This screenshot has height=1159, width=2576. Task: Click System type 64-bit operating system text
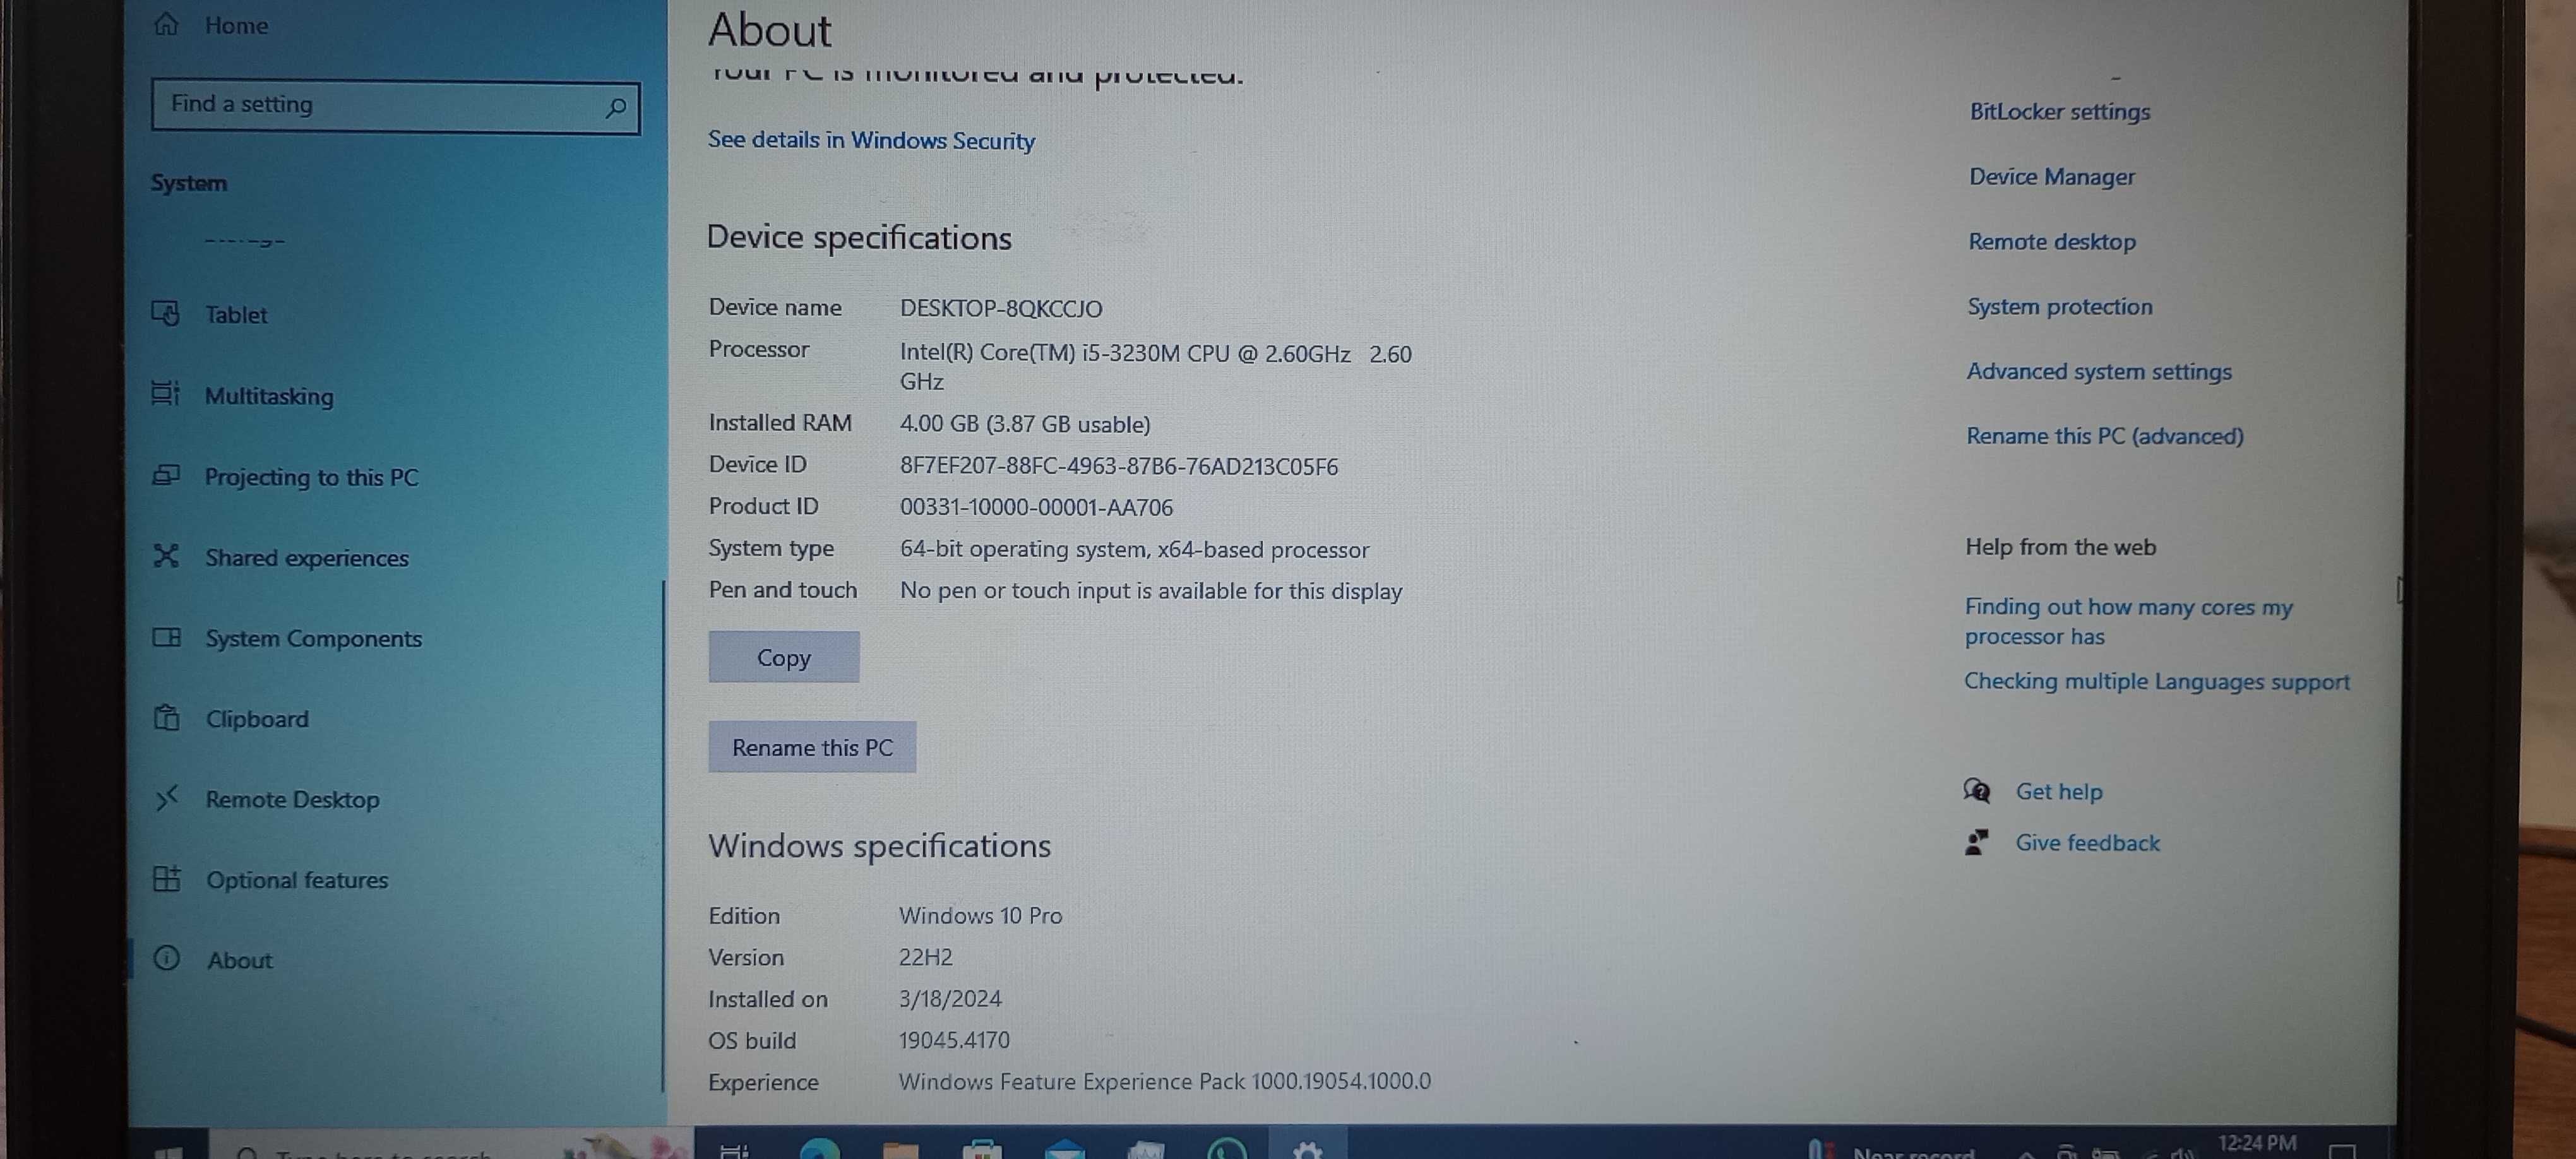1134,549
